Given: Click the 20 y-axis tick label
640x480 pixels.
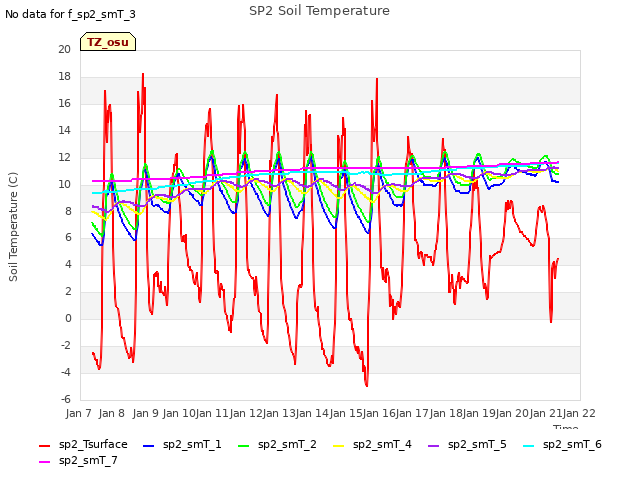Looking at the screenshot, I should click(64, 49).
